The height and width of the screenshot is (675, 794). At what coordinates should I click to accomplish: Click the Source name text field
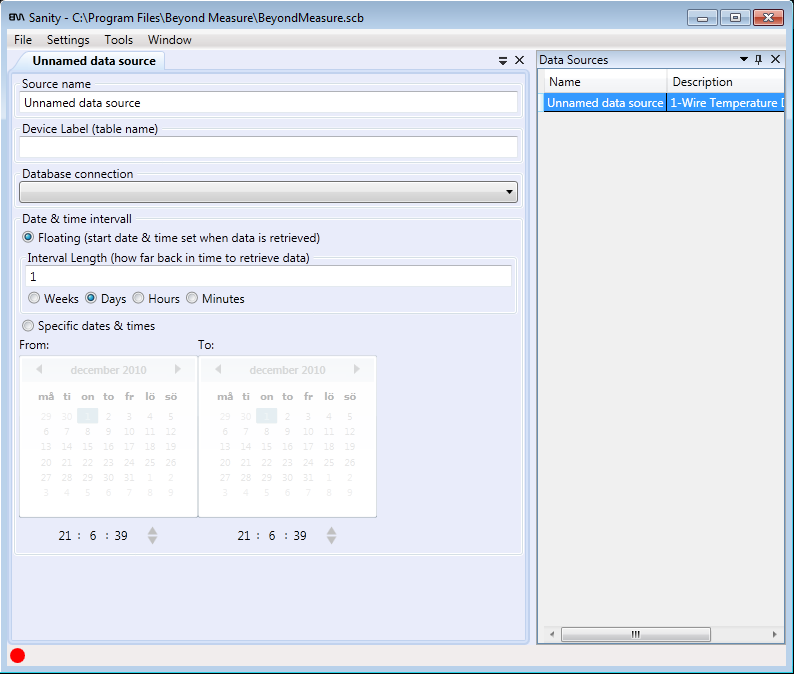tap(268, 103)
